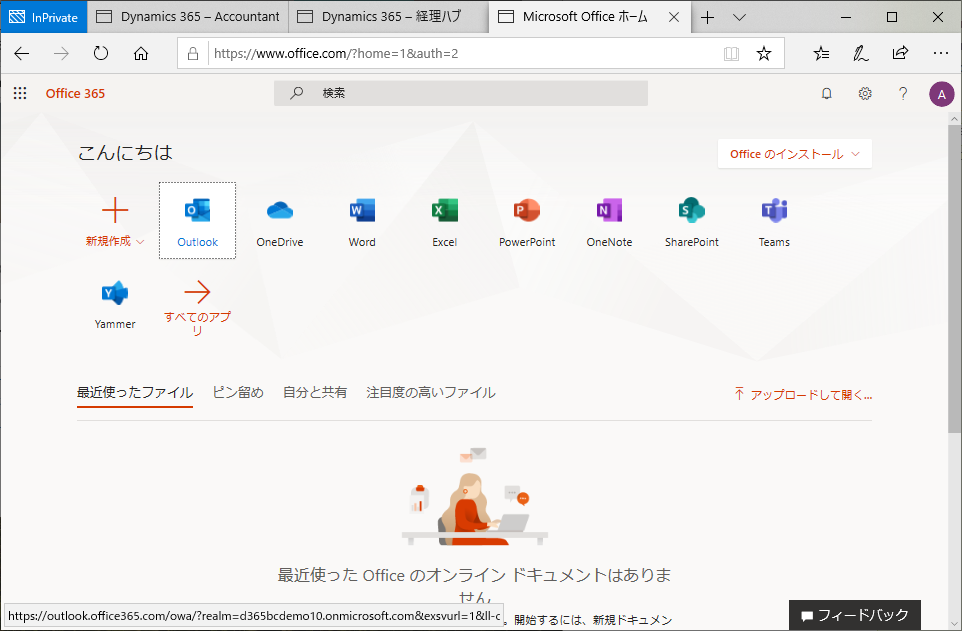
Task: Switch to Dynamics 365 – 経理ハブ tab
Action: pos(389,17)
